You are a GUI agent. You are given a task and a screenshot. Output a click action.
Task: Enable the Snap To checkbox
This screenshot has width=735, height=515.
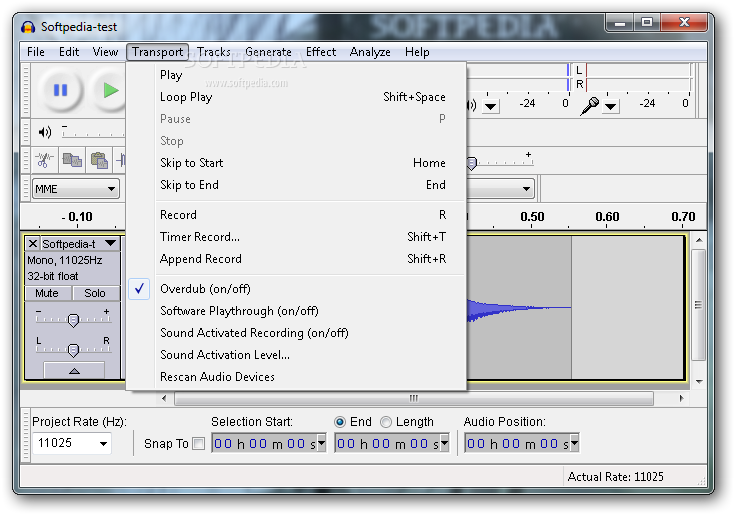coord(199,443)
